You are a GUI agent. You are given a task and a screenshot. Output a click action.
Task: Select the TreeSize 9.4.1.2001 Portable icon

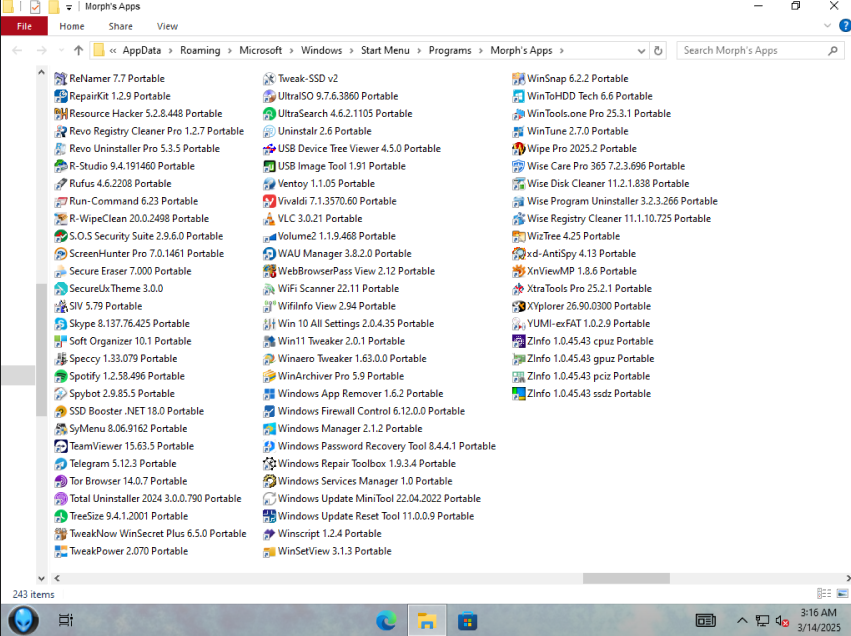tap(61, 516)
